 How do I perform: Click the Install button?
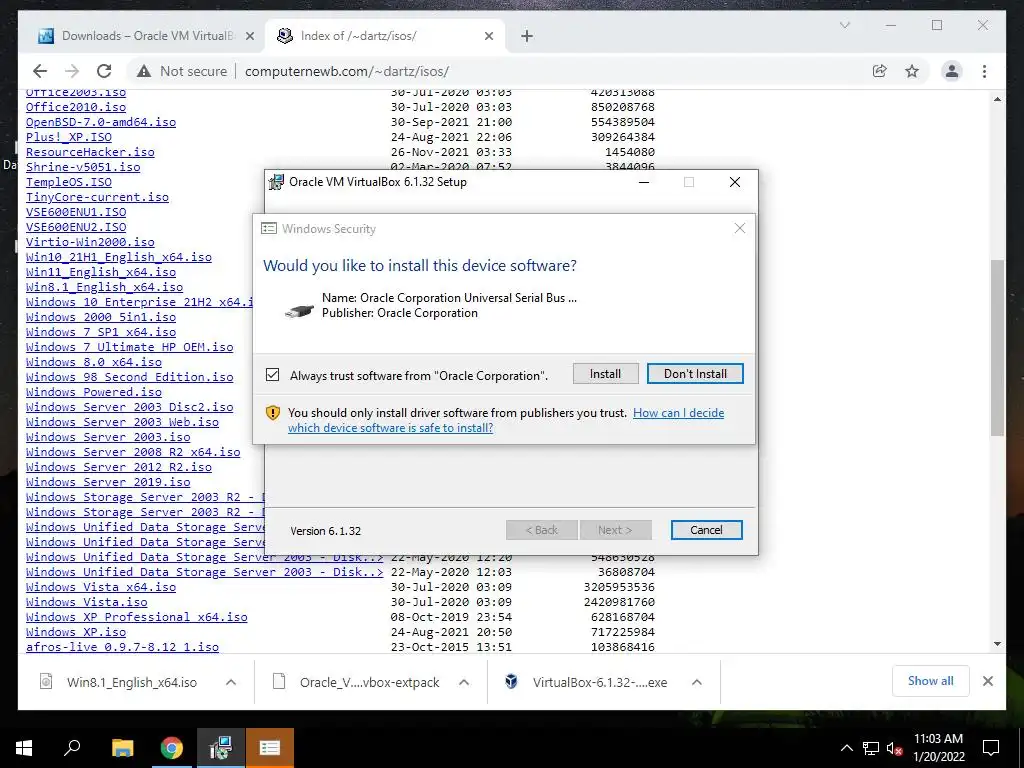pos(605,374)
